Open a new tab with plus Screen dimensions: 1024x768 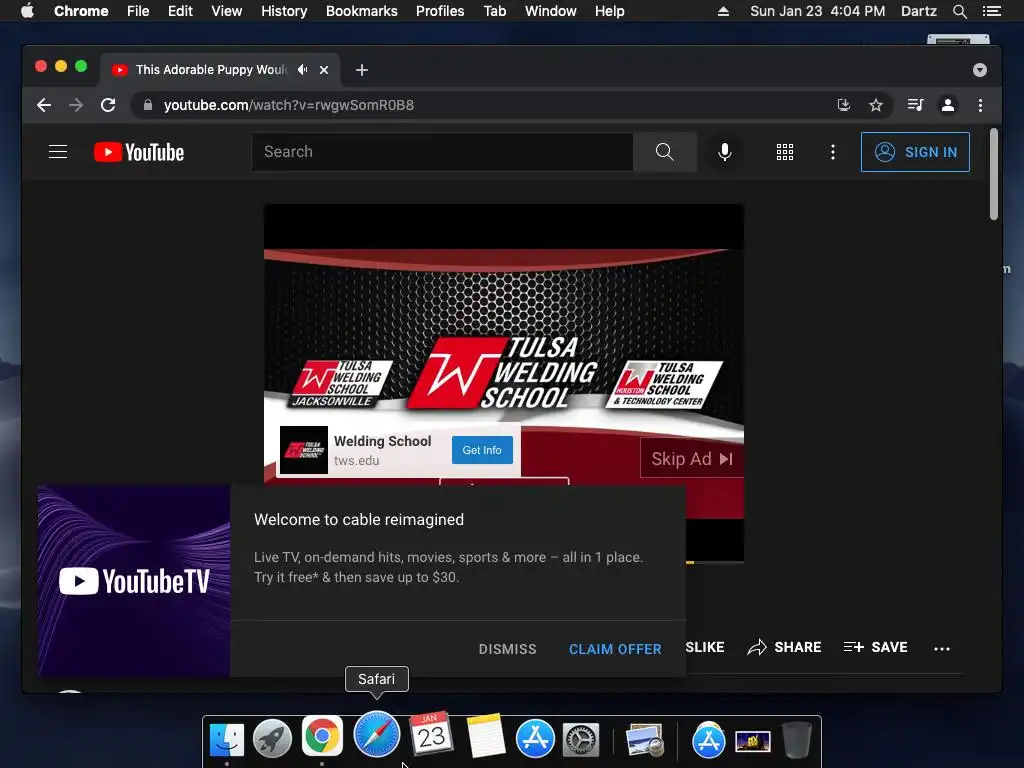(x=362, y=70)
